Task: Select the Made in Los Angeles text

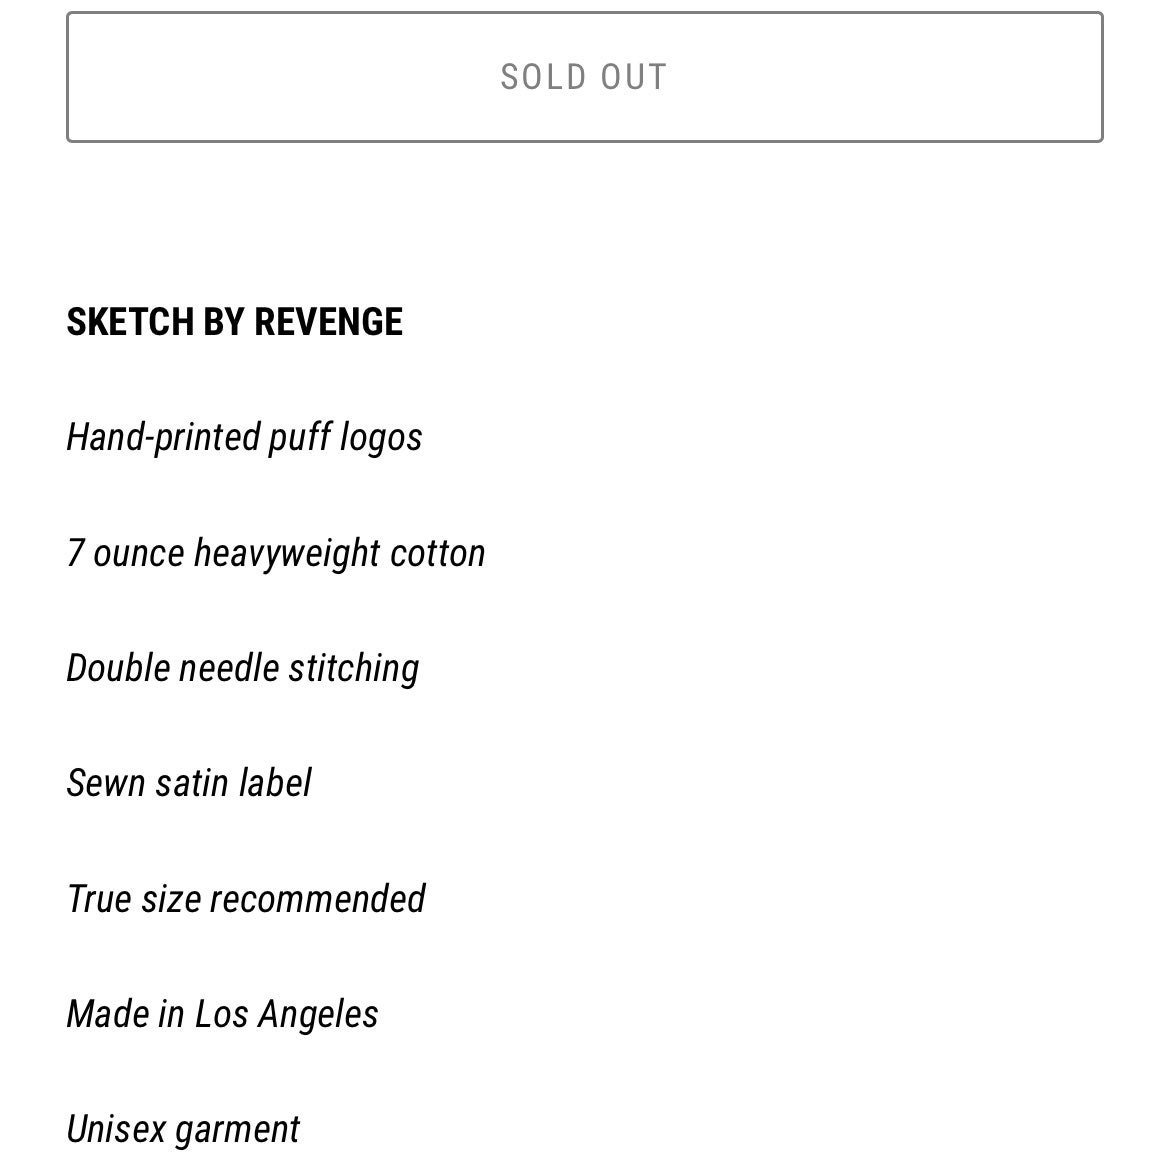Action: coord(222,1015)
